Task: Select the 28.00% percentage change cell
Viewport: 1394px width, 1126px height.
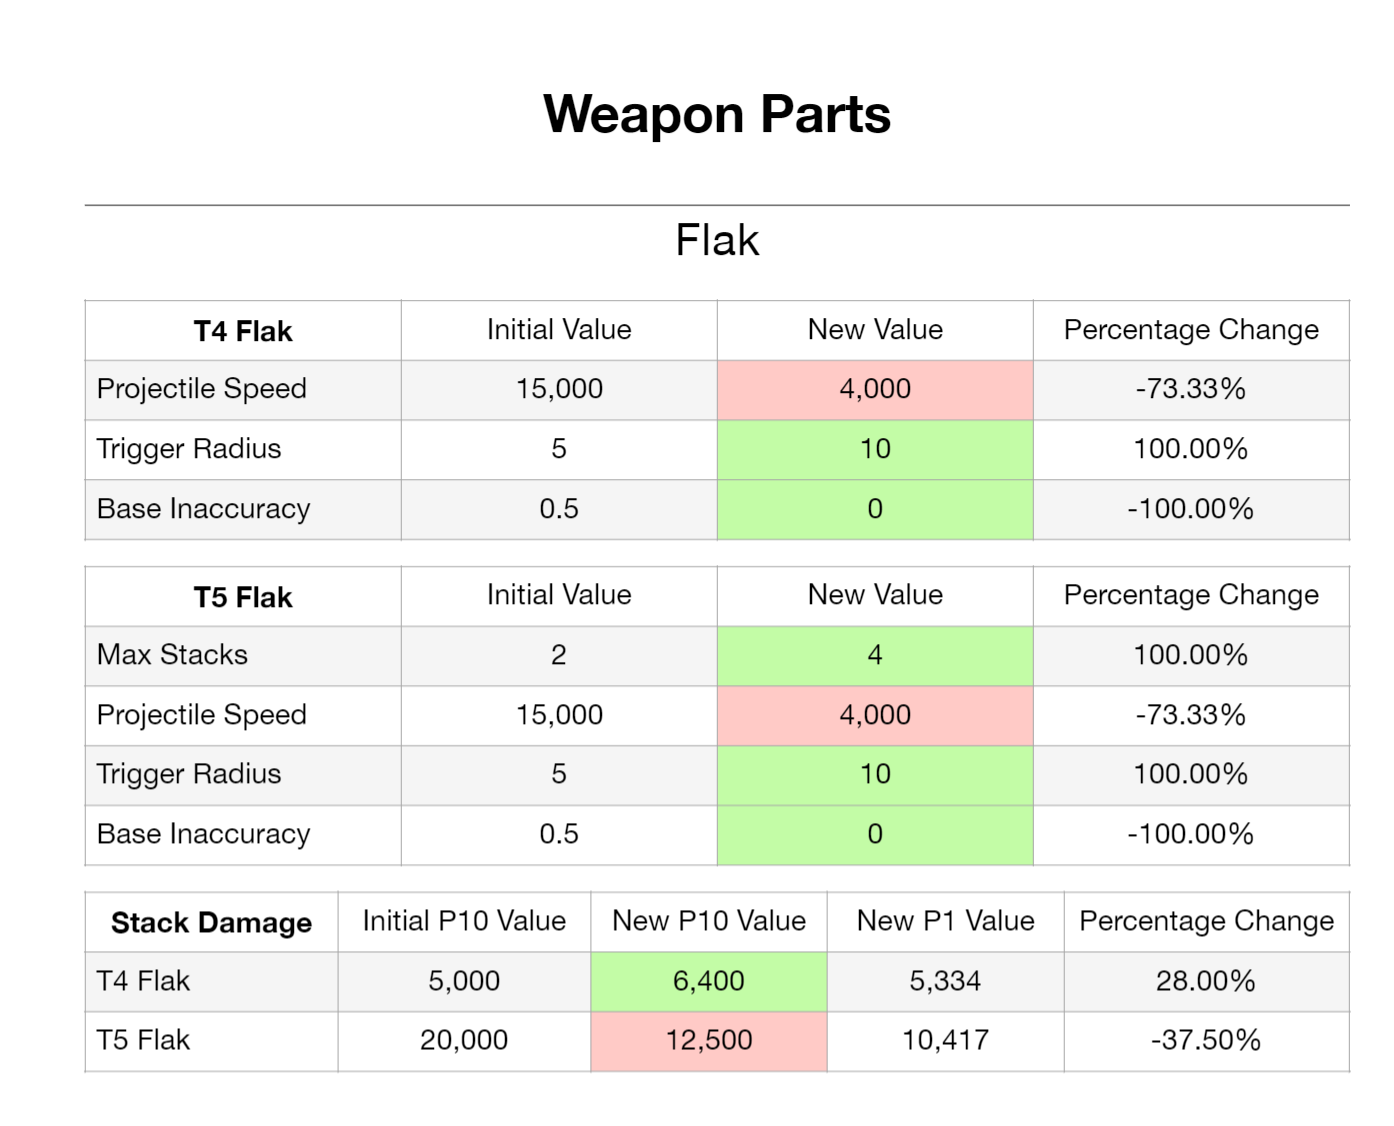Action: click(x=1205, y=981)
